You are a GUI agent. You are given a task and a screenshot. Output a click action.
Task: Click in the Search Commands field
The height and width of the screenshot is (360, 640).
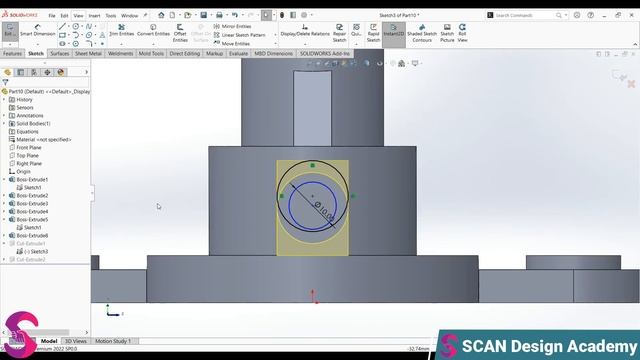(x=524, y=15)
